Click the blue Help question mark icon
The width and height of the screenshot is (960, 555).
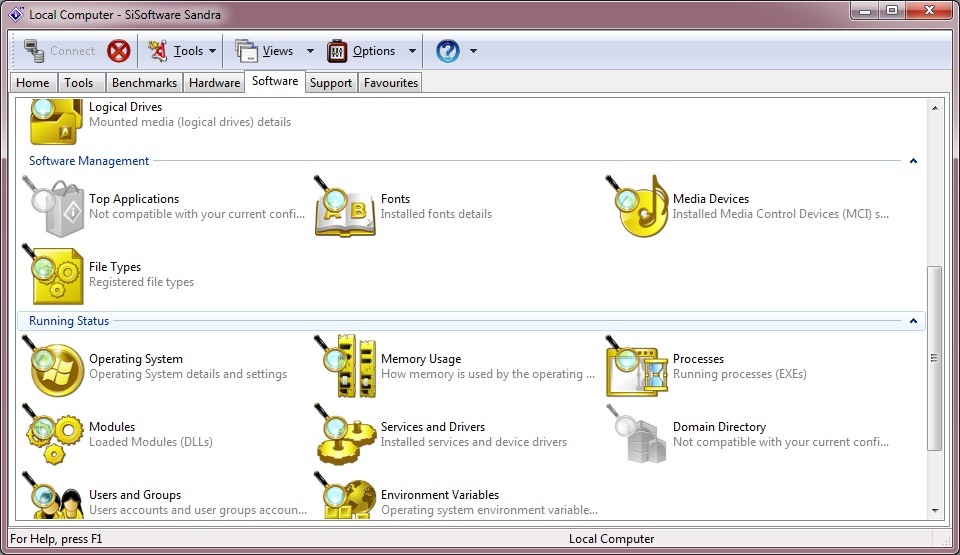click(x=448, y=51)
